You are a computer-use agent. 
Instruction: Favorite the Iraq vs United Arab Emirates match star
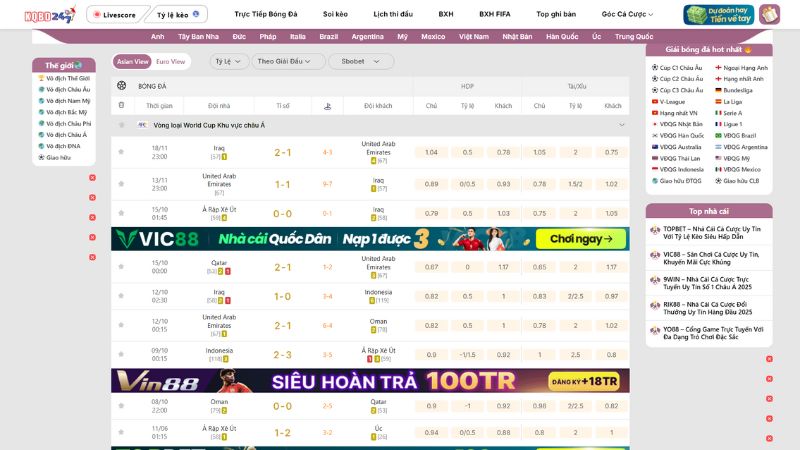click(x=121, y=152)
